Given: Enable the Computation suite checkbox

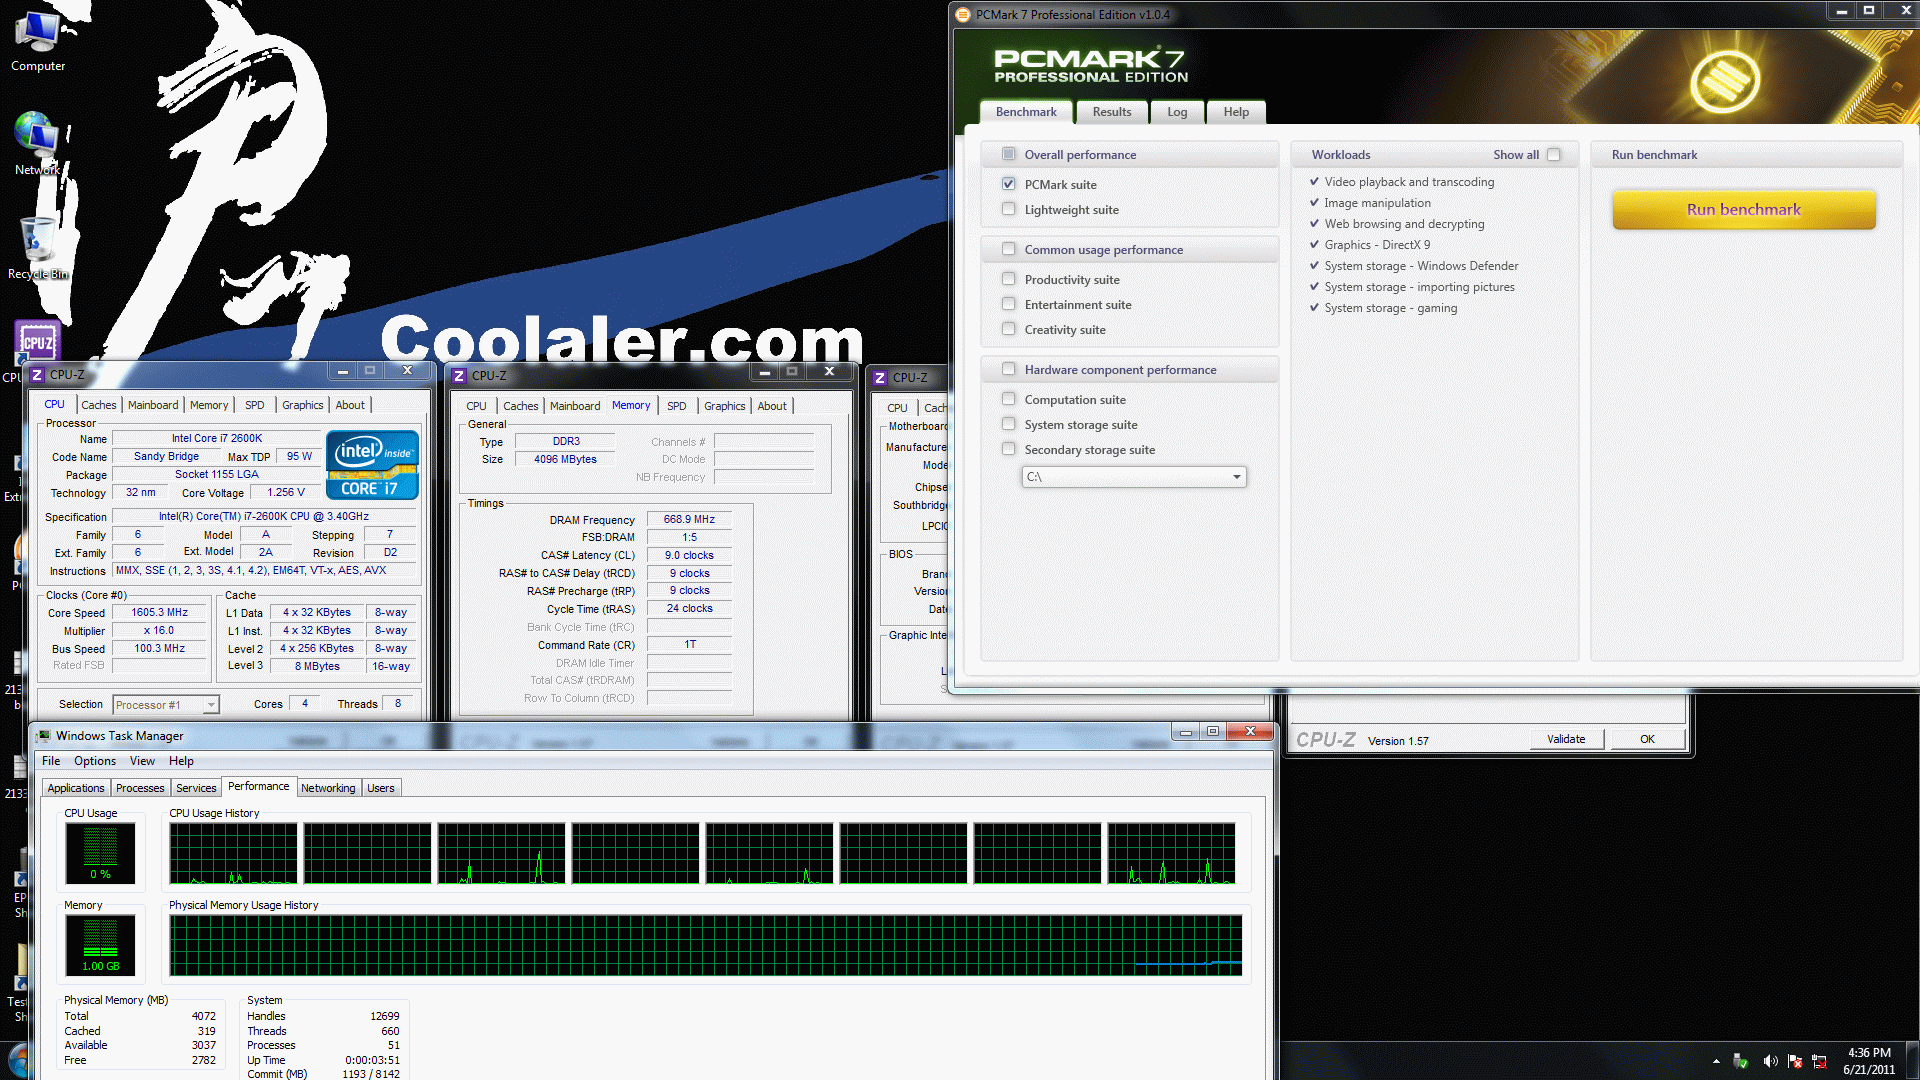Looking at the screenshot, I should coord(1008,399).
